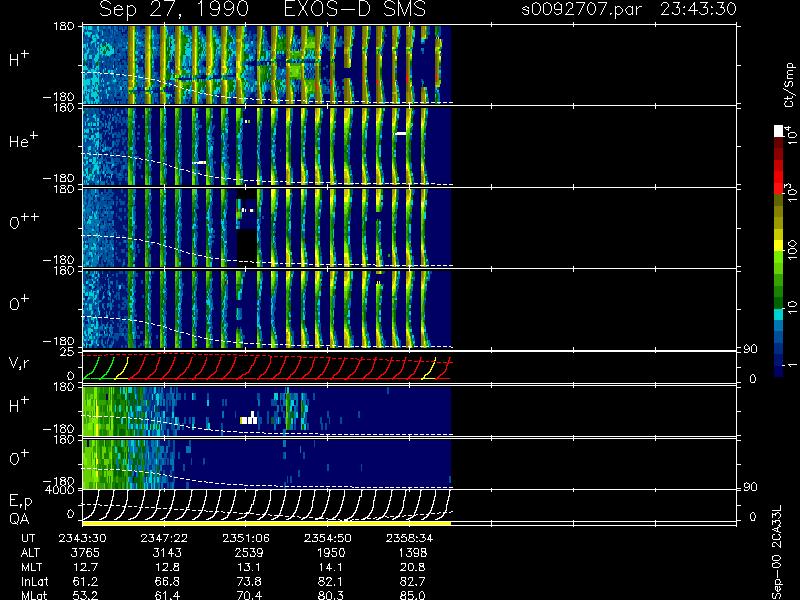Click MLT value "14.1"

tap(331, 567)
